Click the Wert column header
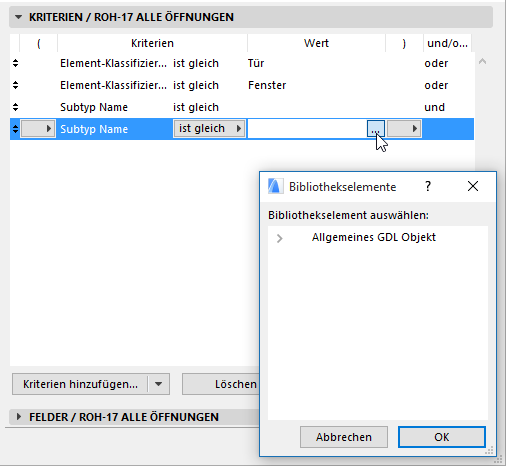506x466 pixels. [x=316, y=43]
